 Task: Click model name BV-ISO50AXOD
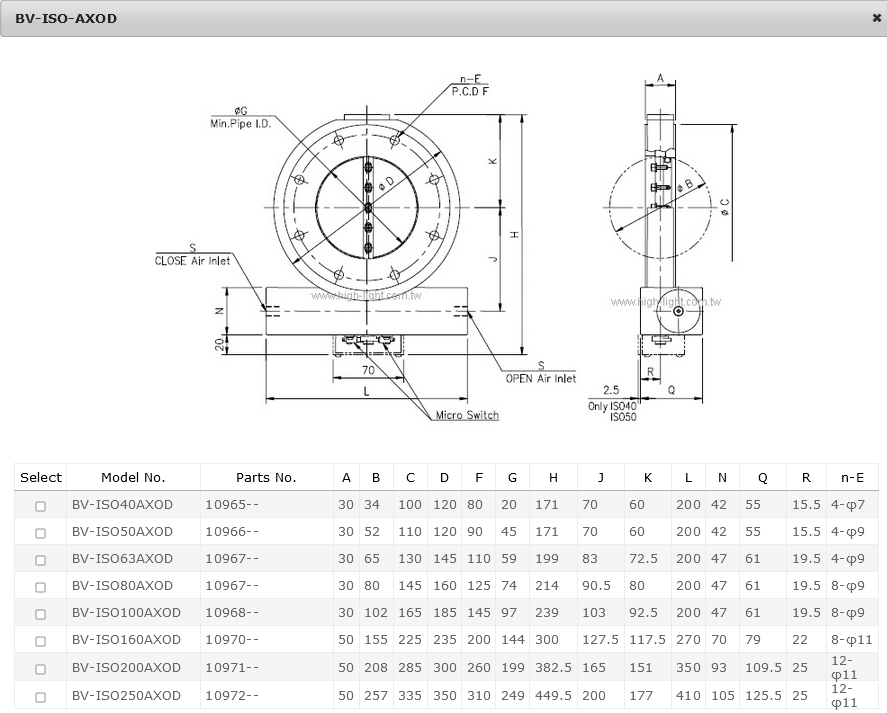pos(122,532)
